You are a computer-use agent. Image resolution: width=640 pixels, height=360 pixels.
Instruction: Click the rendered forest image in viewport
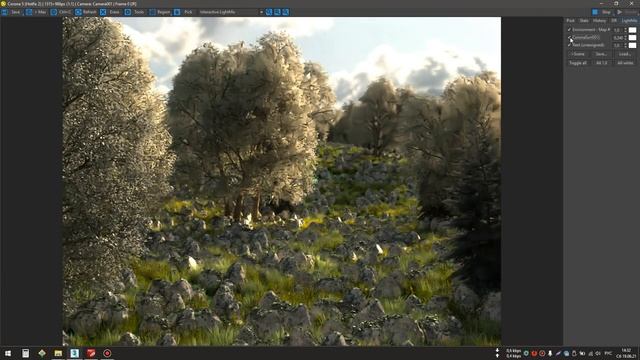pos(282,181)
